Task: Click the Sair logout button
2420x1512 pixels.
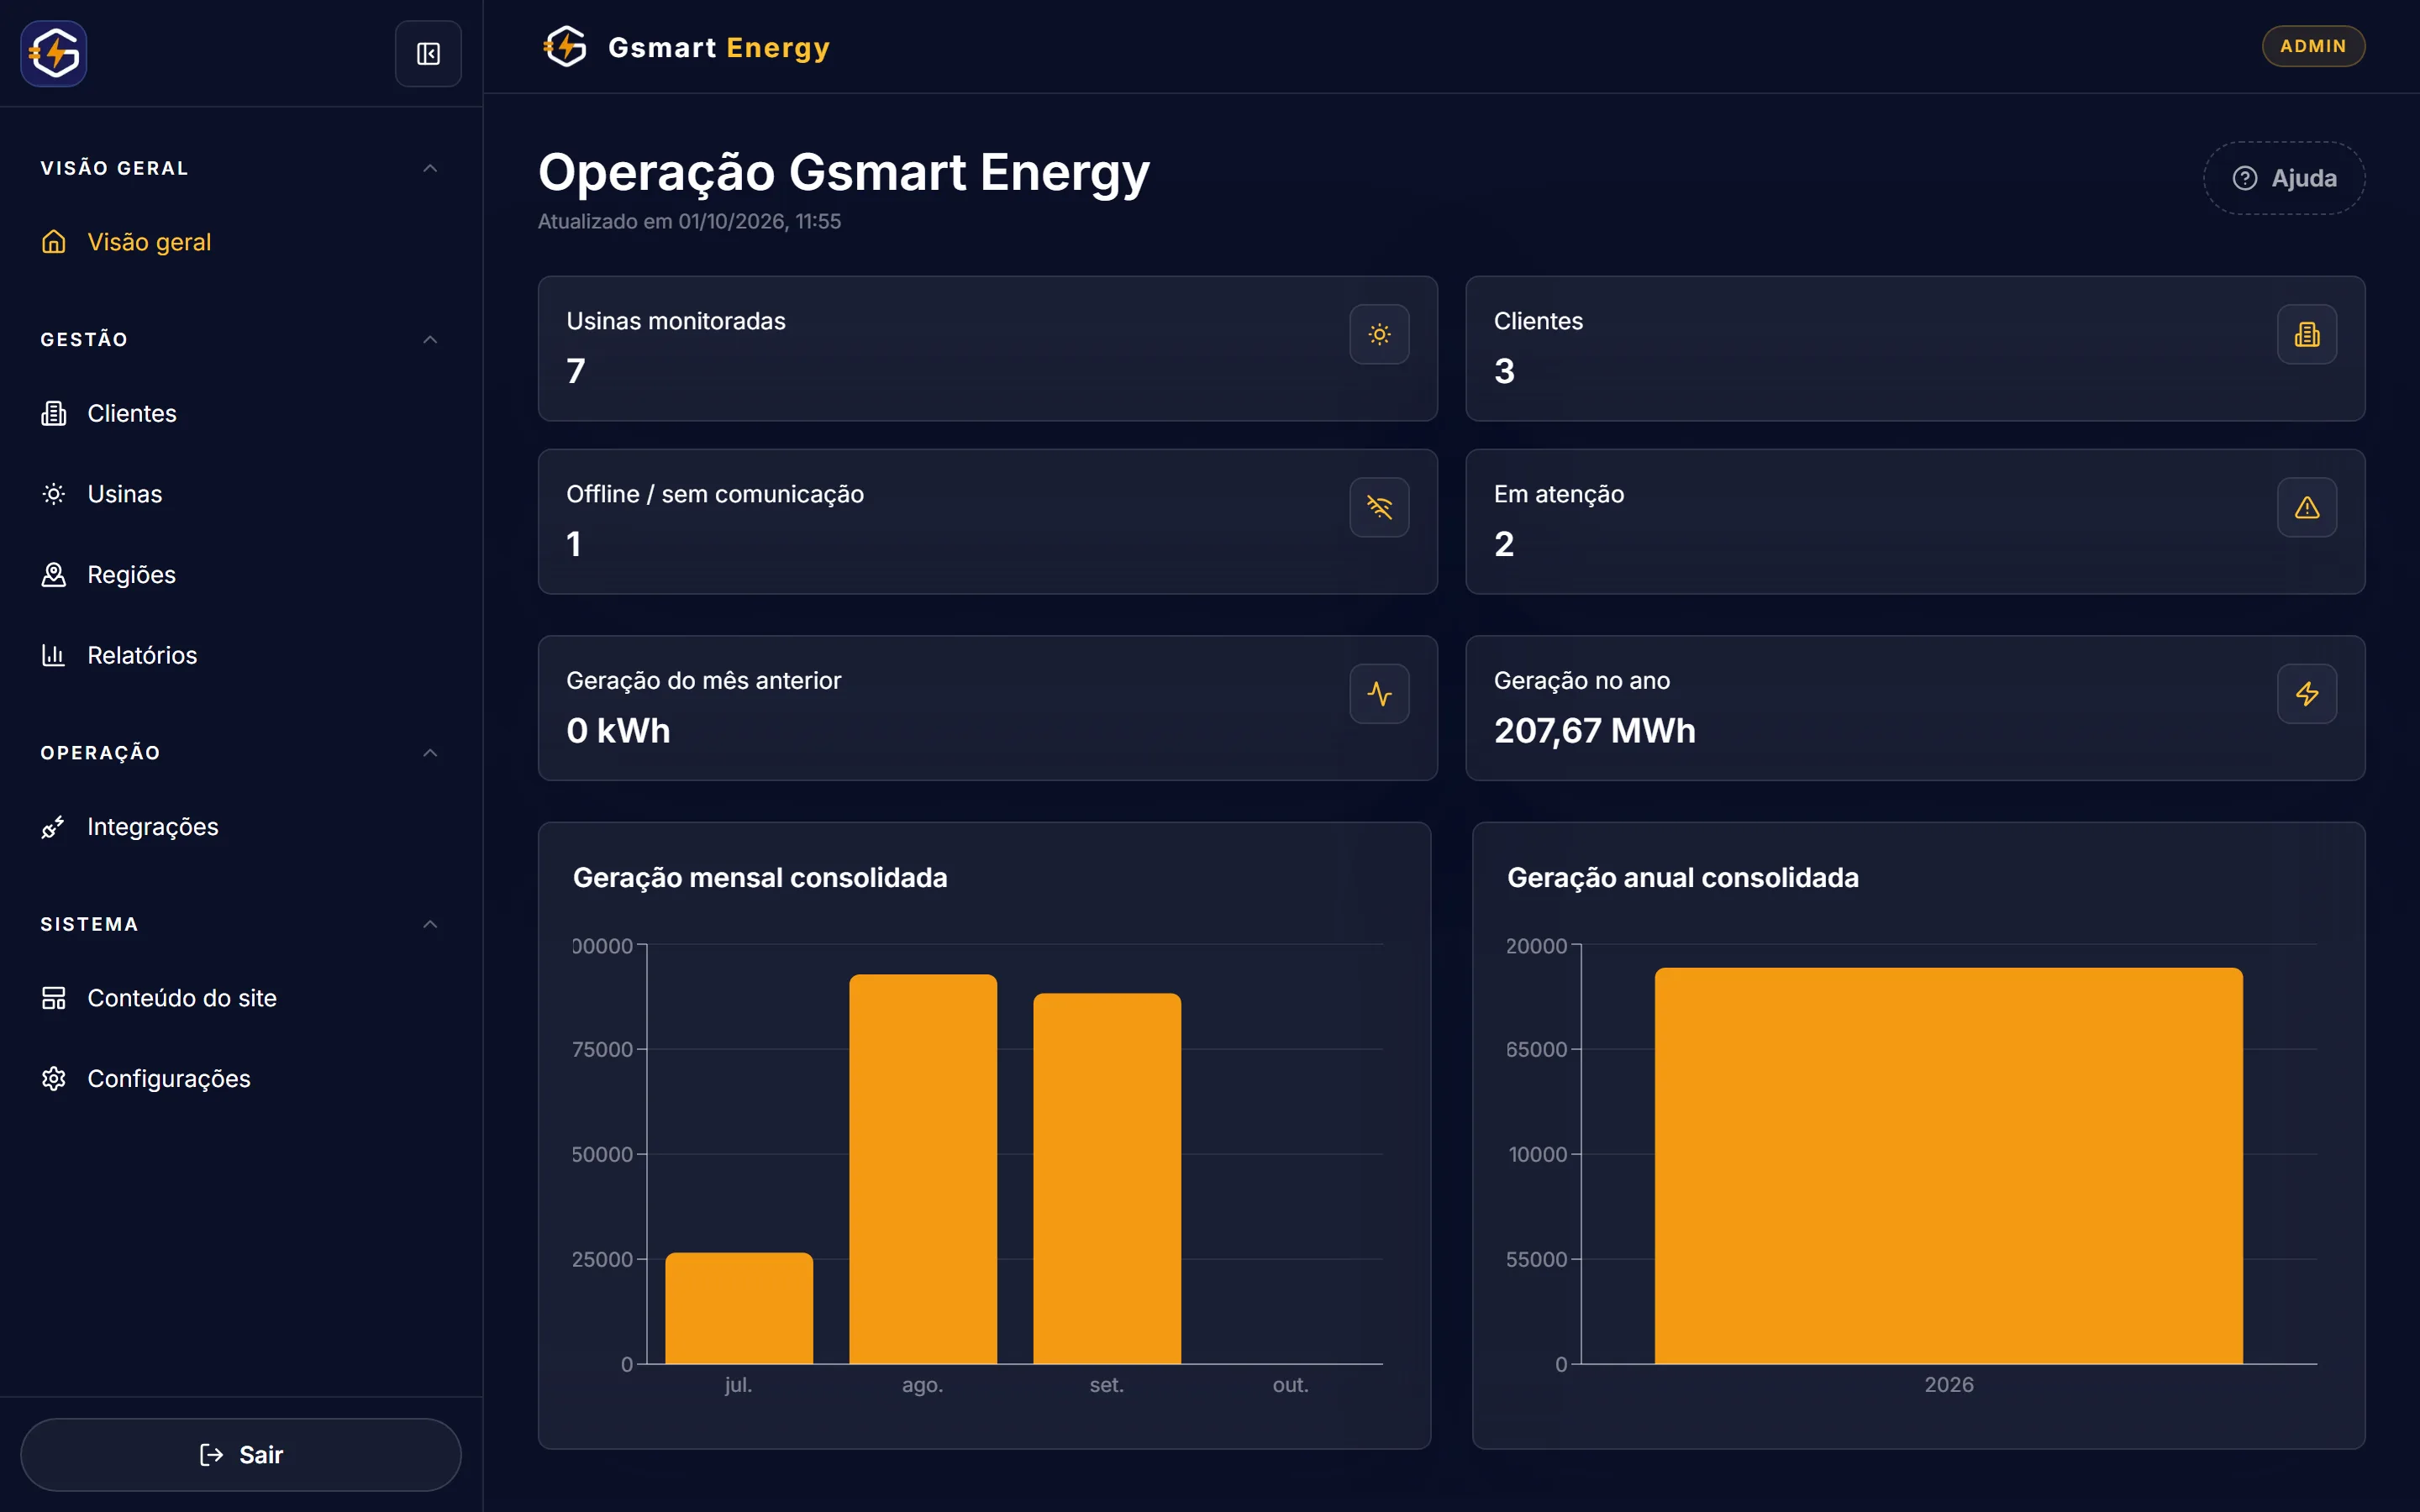Action: pyautogui.click(x=241, y=1455)
